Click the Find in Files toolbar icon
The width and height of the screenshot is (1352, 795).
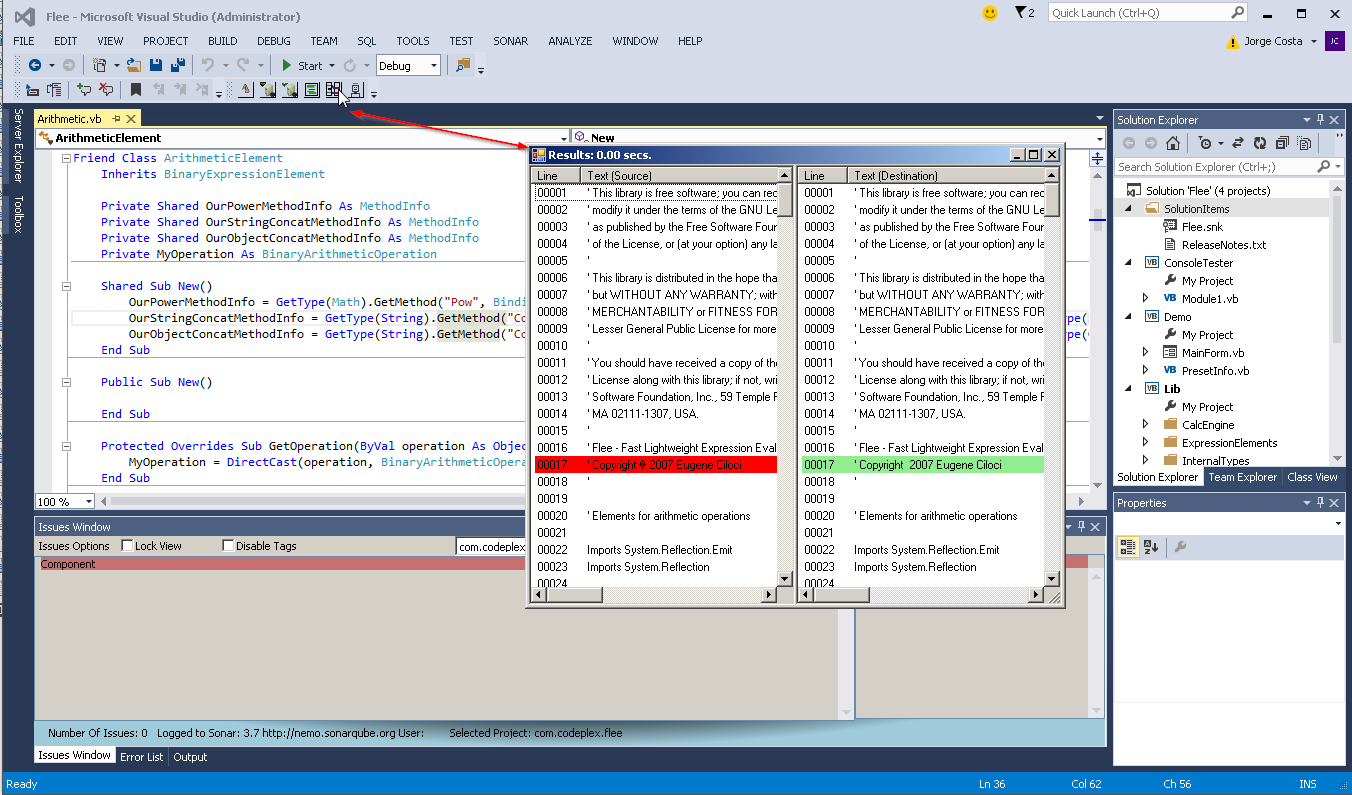(462, 66)
